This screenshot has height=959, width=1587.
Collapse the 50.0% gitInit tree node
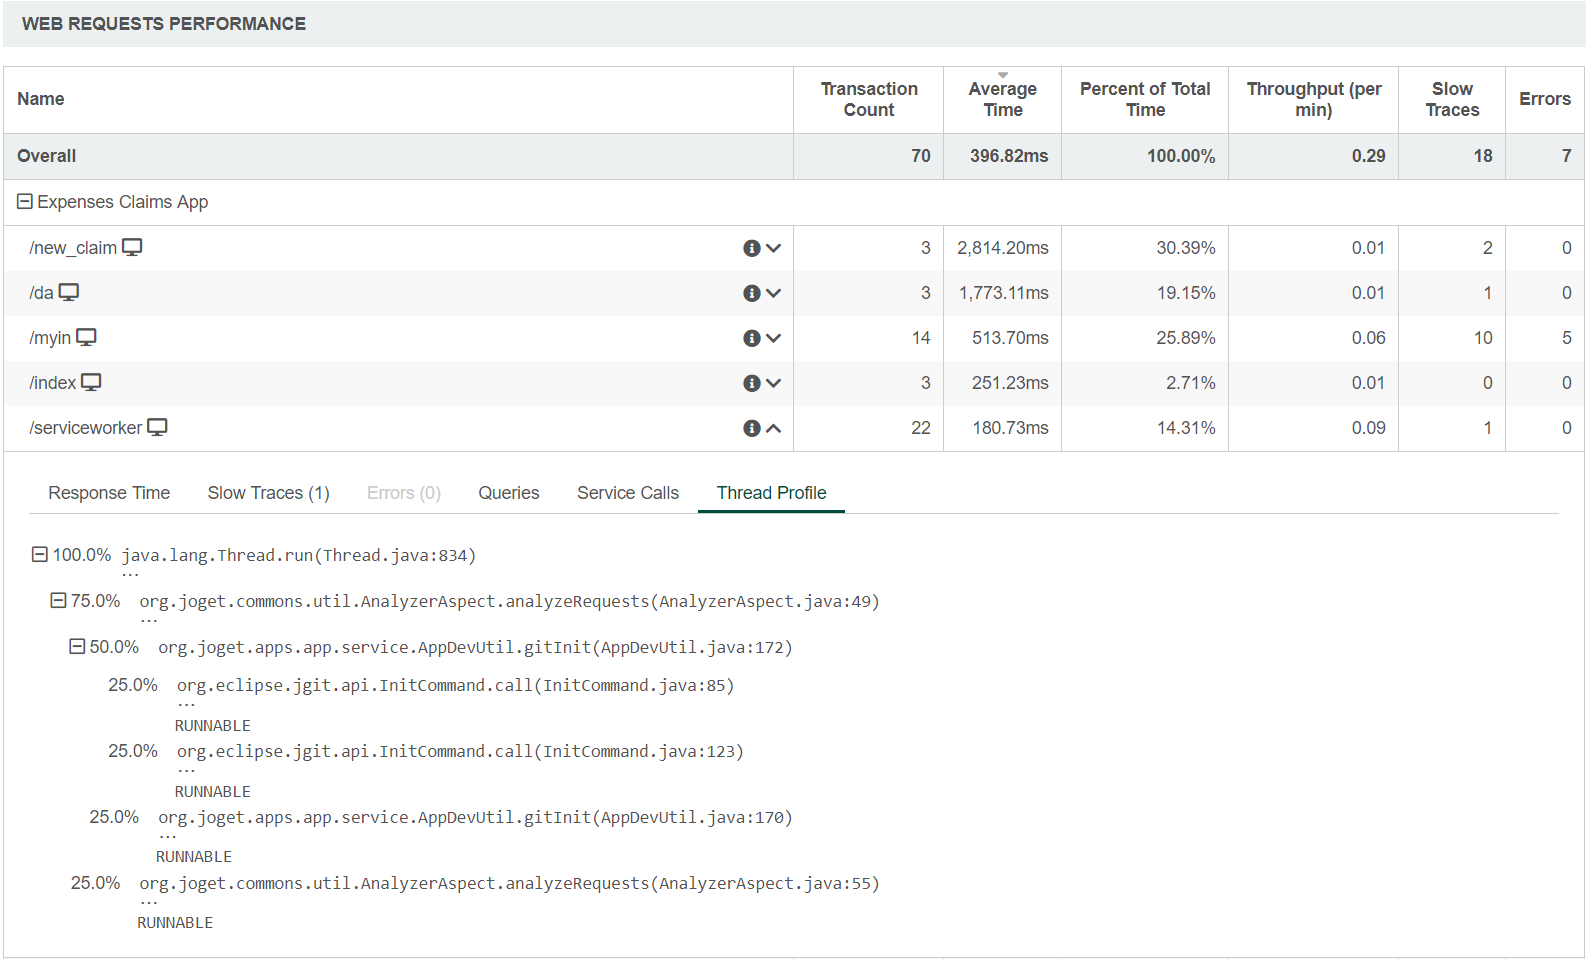pyautogui.click(x=77, y=646)
